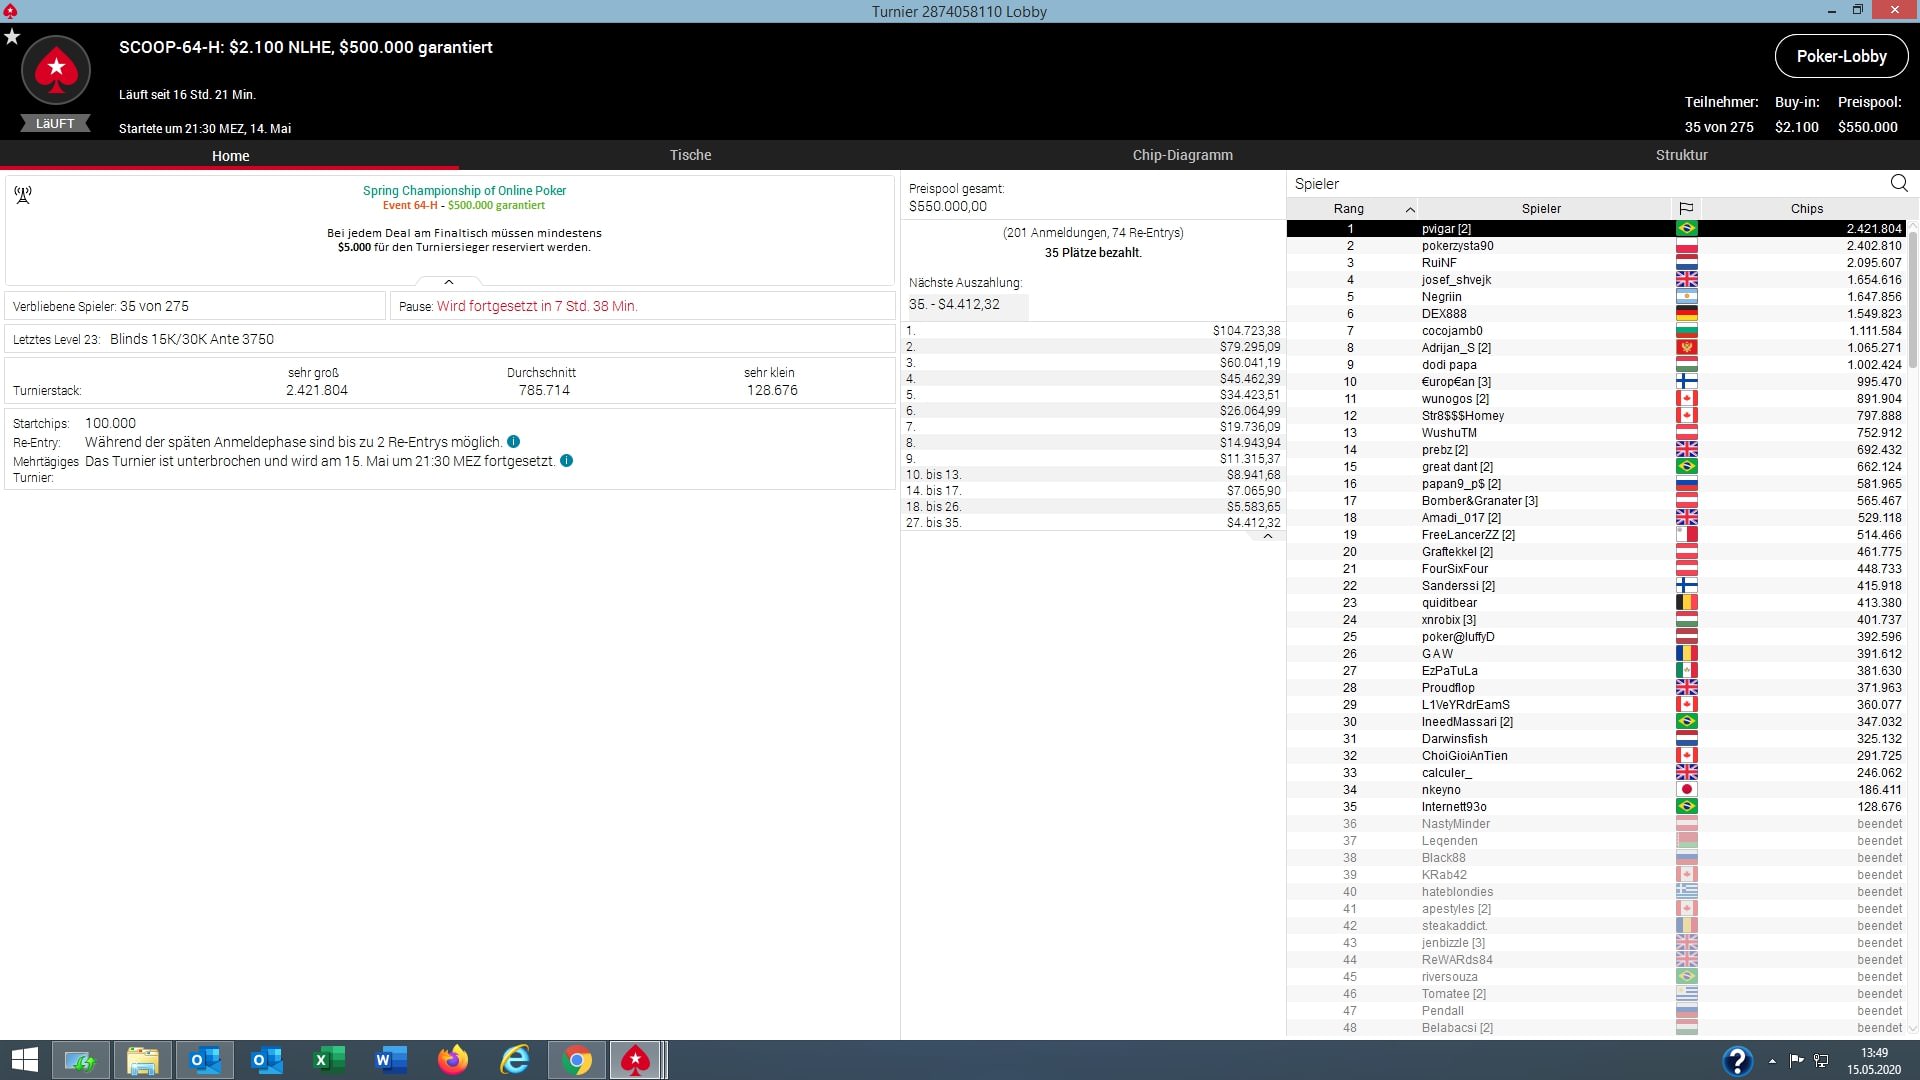Collapse the payout list chevron
This screenshot has height=1080, width=1920.
coord(1267,536)
